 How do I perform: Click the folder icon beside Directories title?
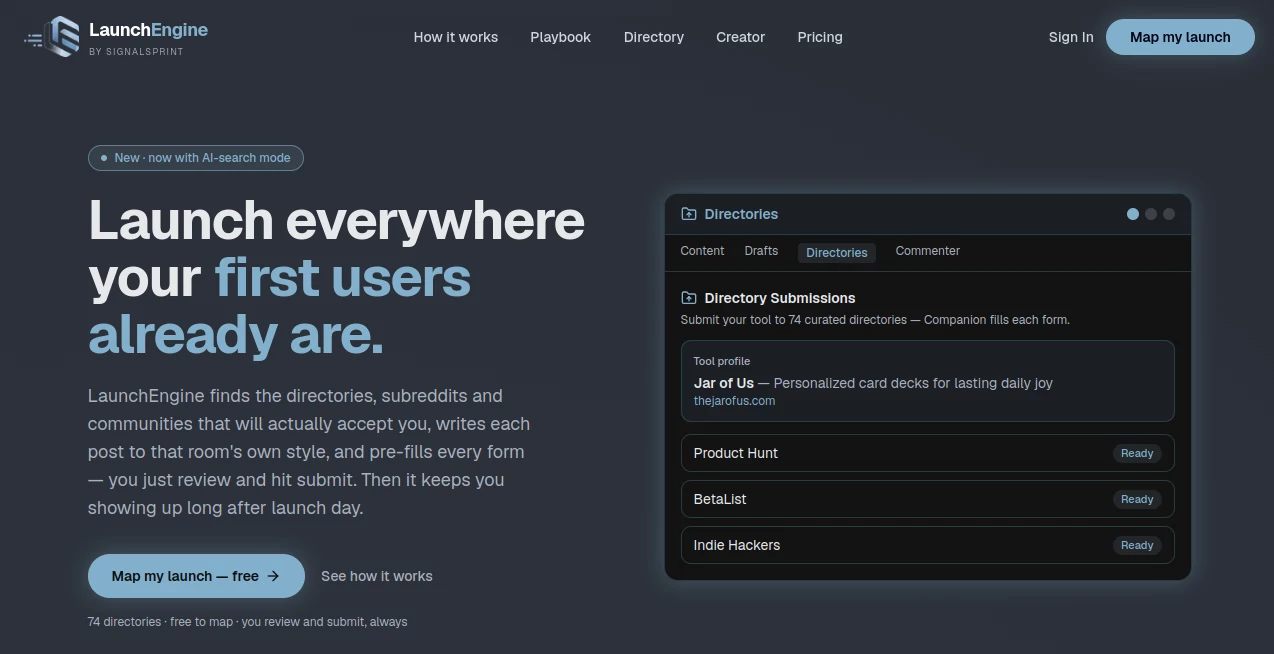click(689, 214)
